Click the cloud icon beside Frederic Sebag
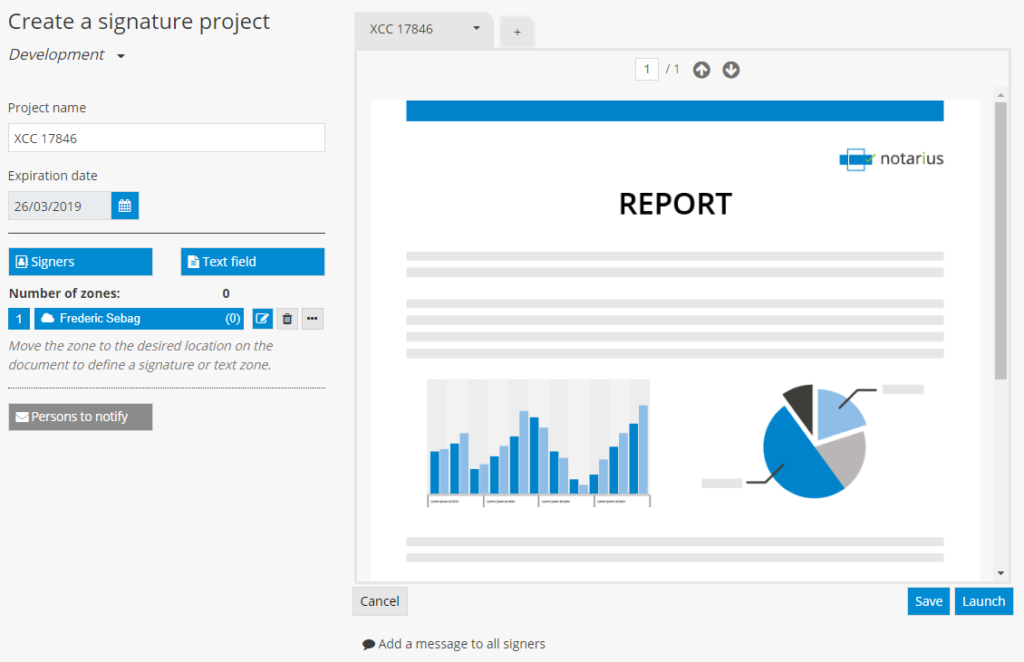 click(x=48, y=318)
